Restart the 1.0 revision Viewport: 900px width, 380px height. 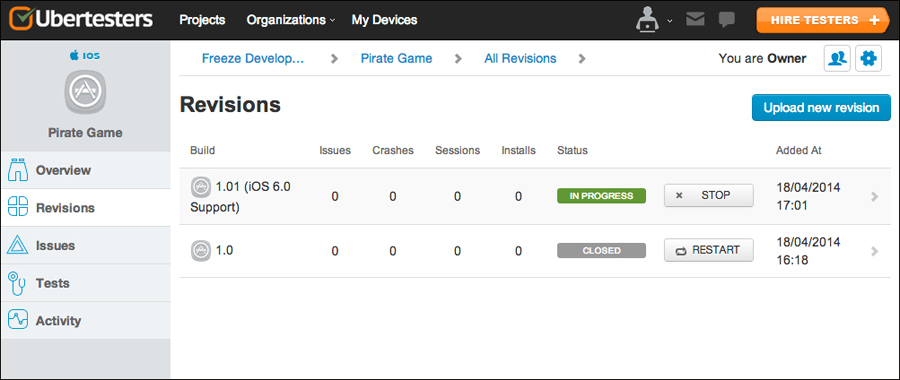click(708, 250)
